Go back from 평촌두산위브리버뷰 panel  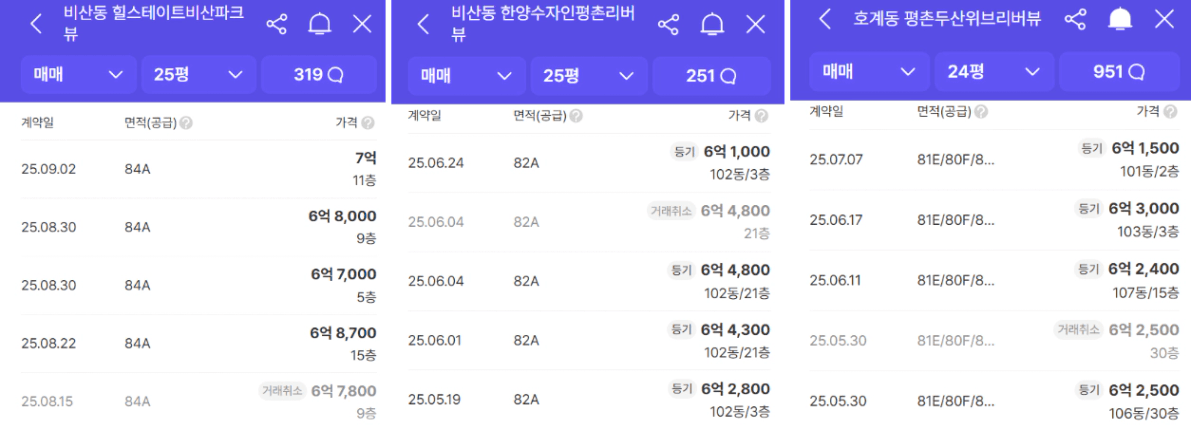825,19
